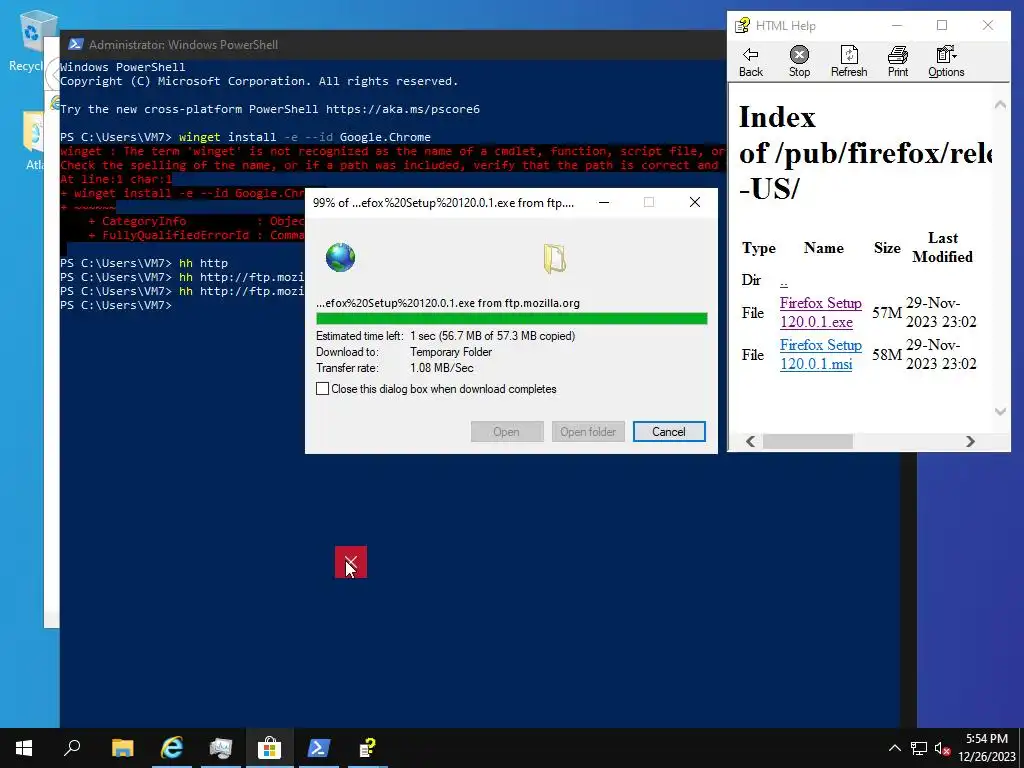Open File Explorer from taskbar

tap(122, 748)
